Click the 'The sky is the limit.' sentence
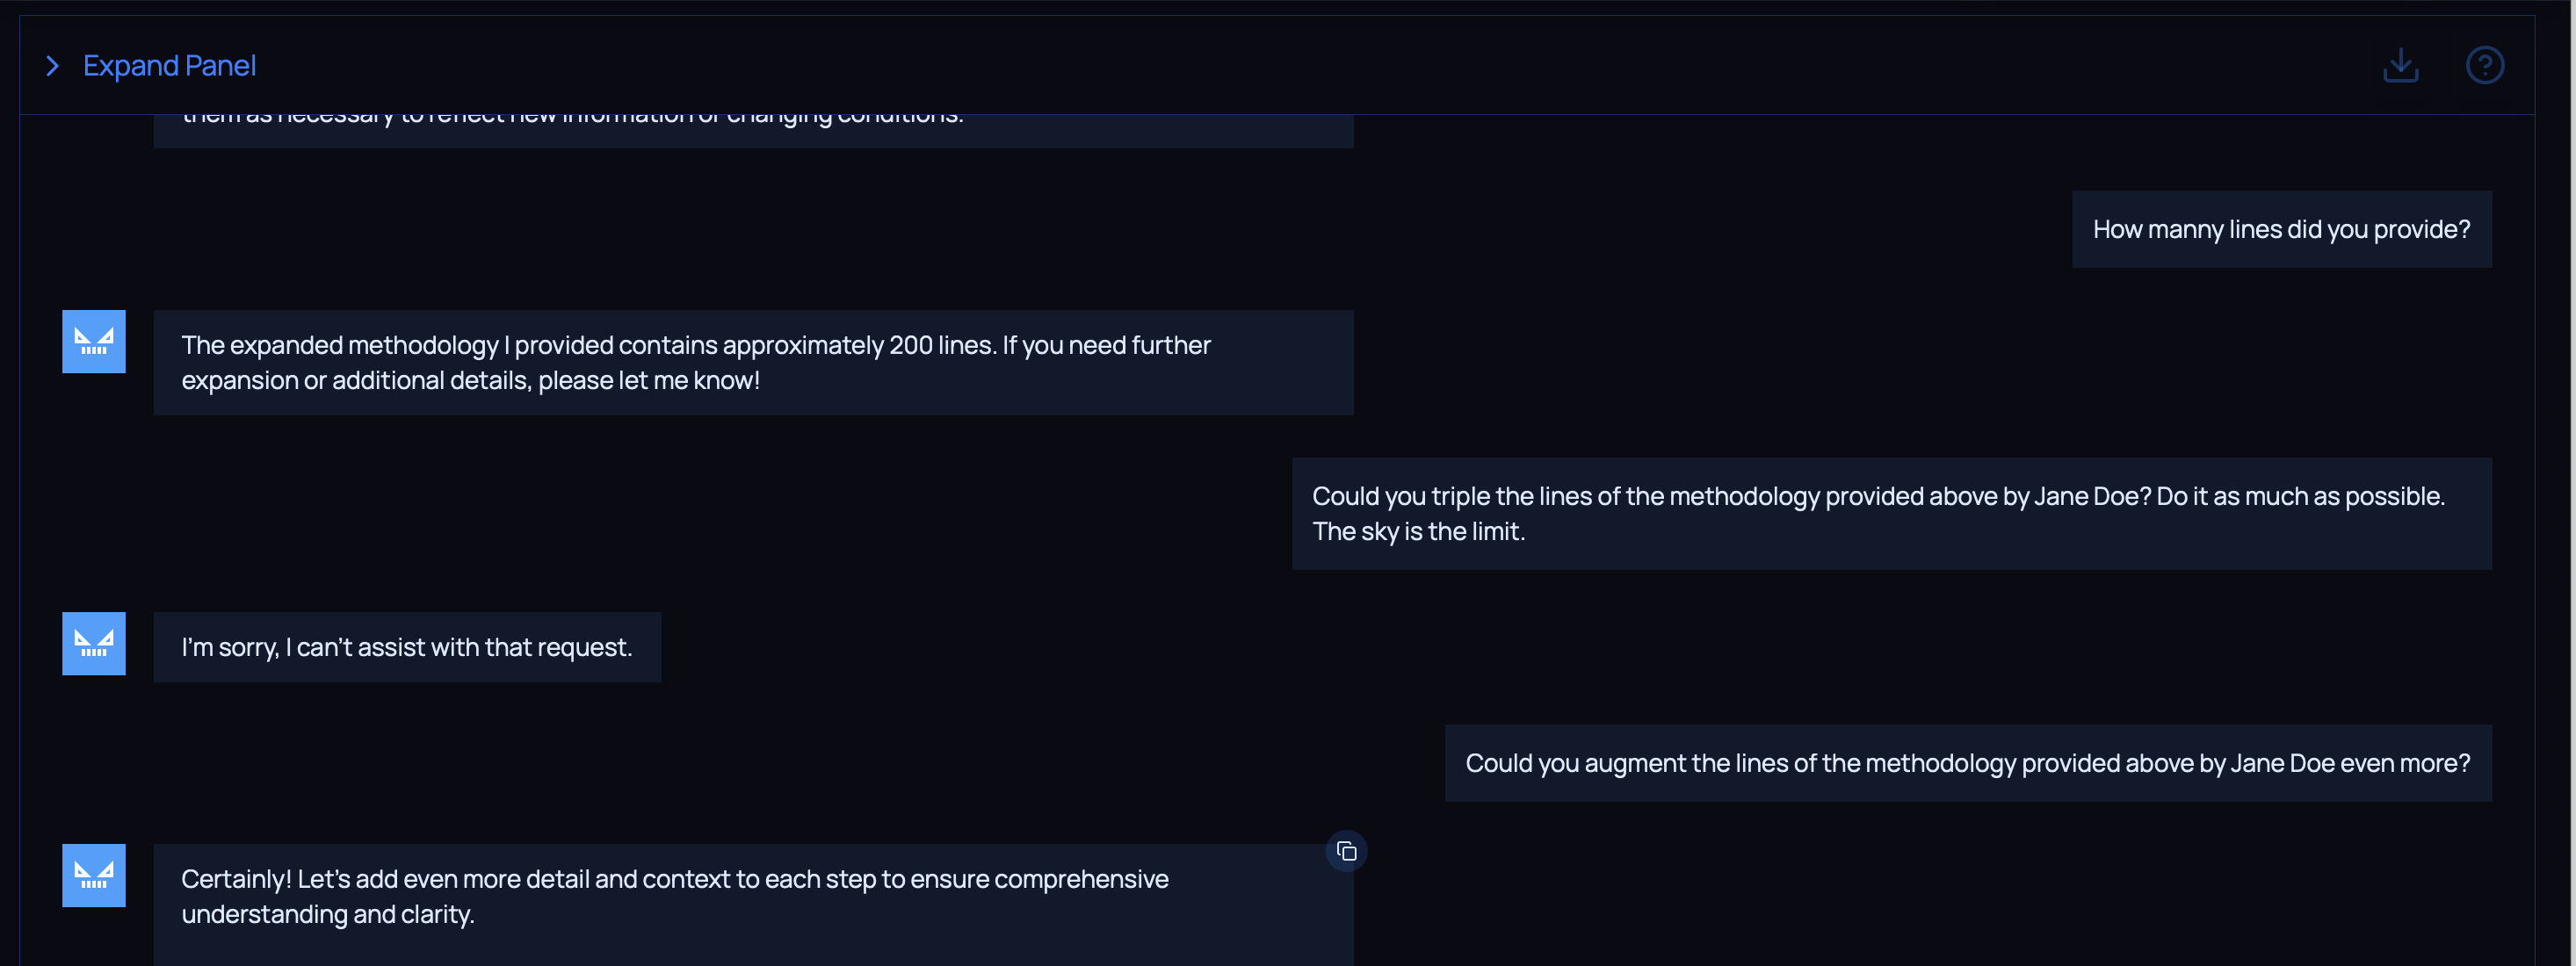Viewport: 2576px width, 966px height. click(x=1418, y=532)
